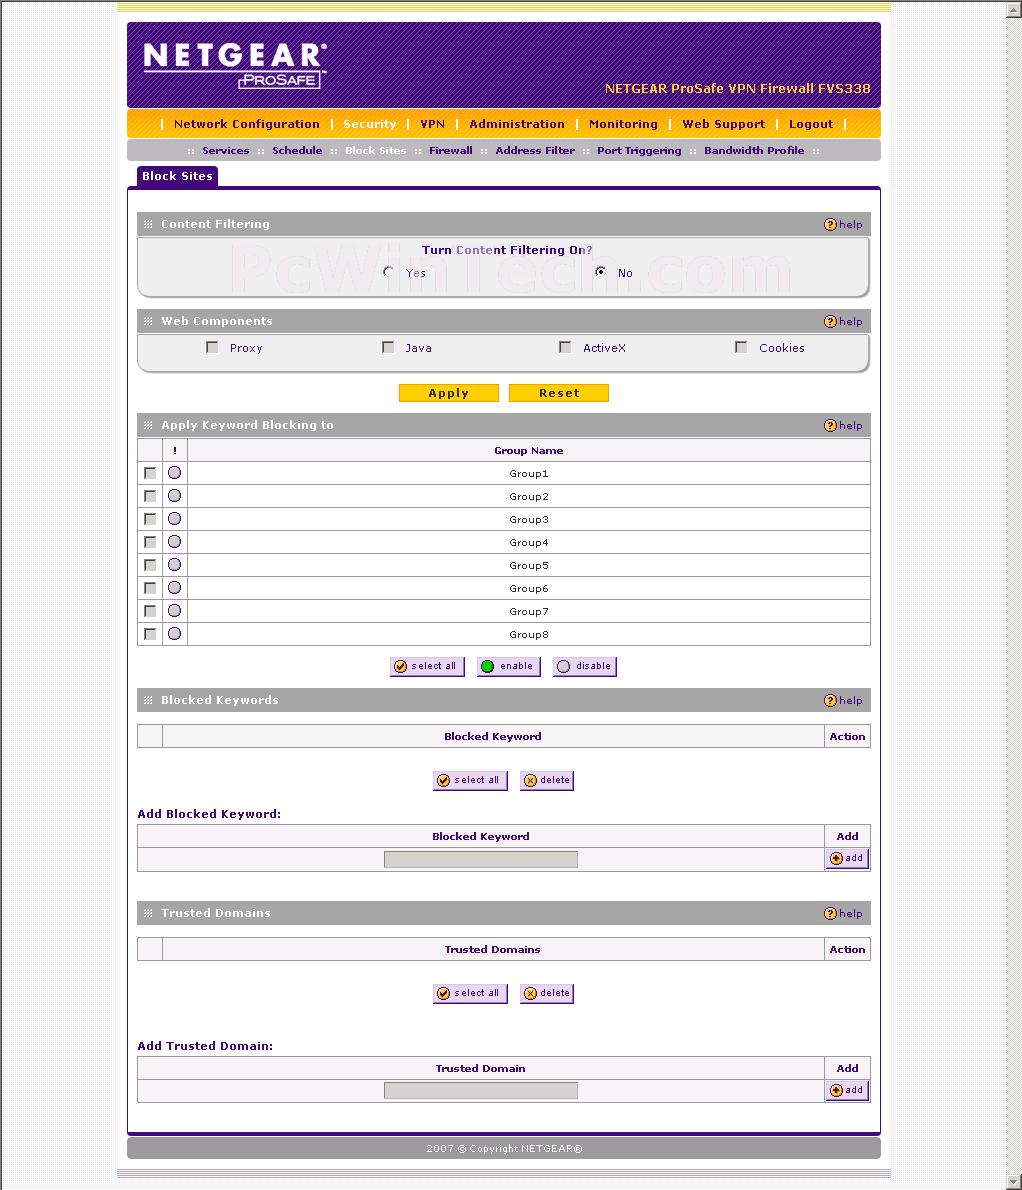1022x1190 pixels.
Task: Click the status circle icon for Group5
Action: point(175,565)
